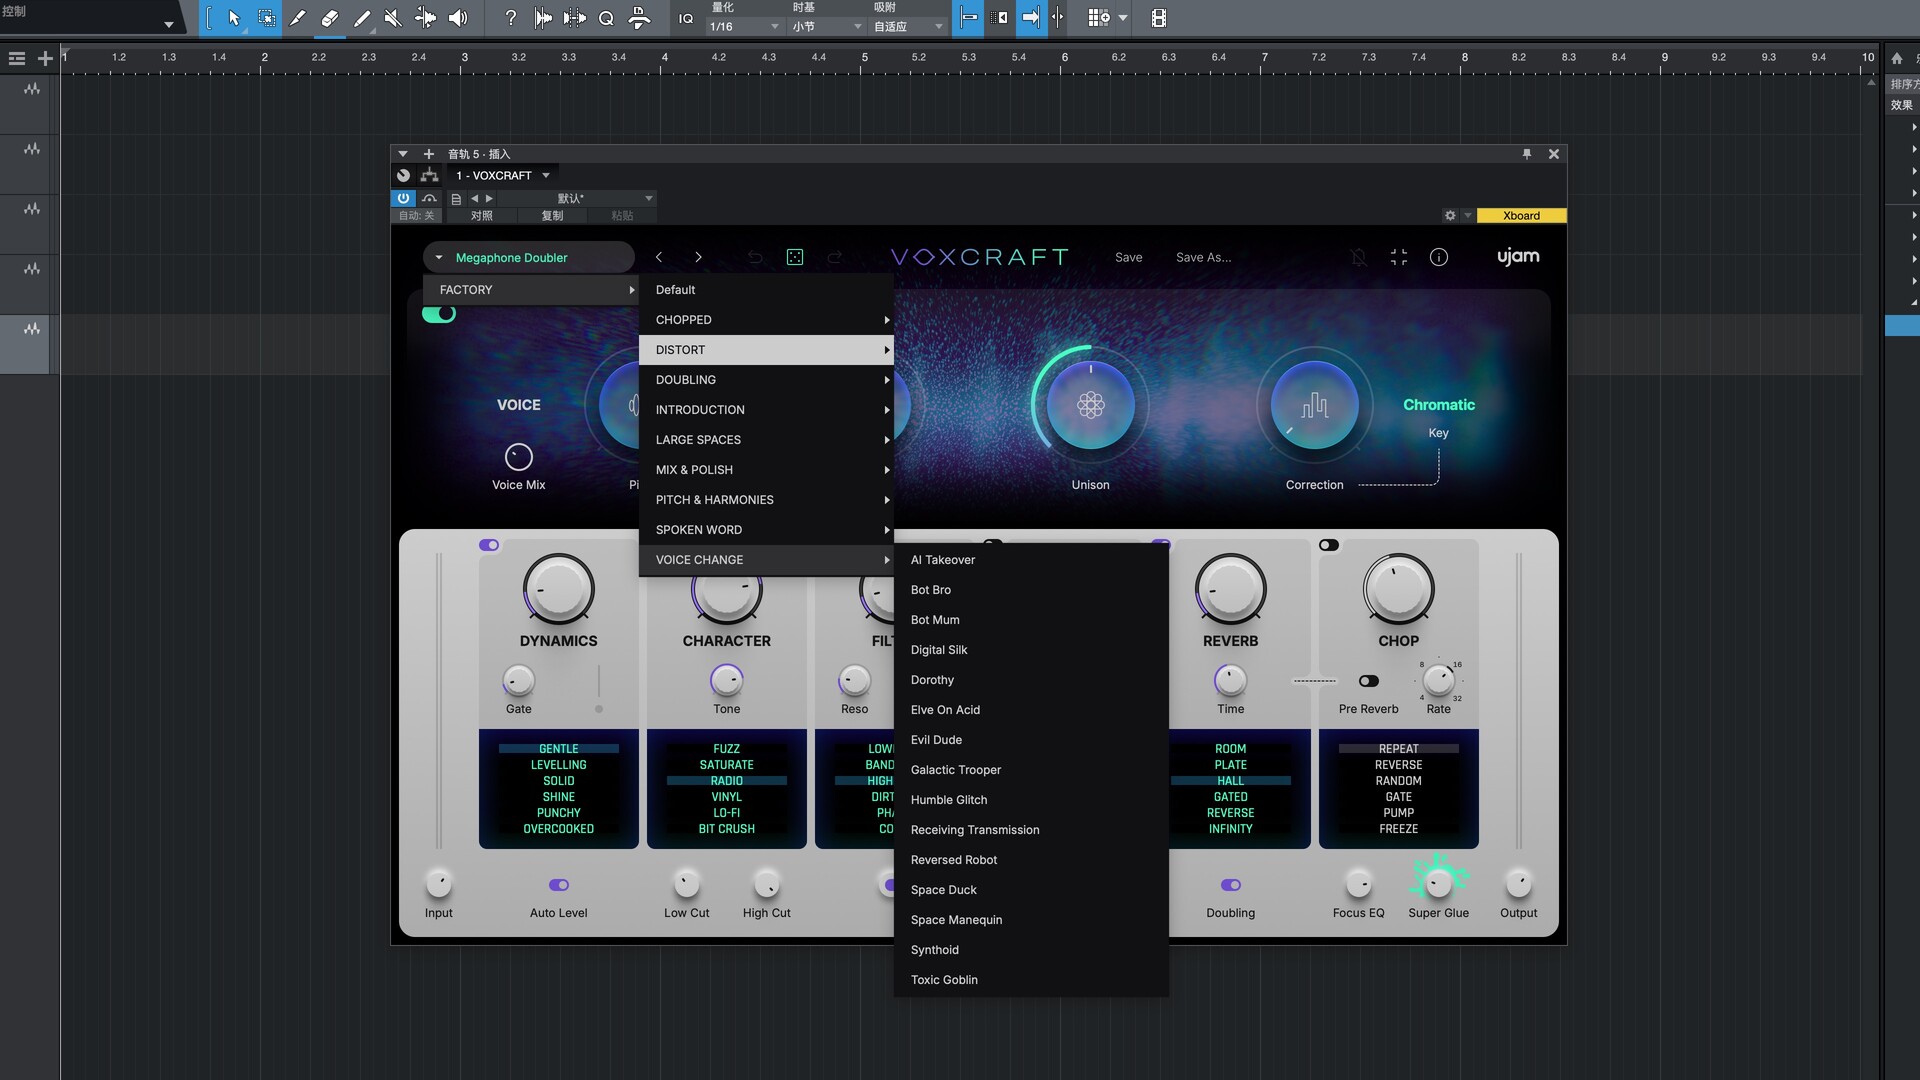
Task: Open the 1/16 quantize dropdown
Action: coord(744,27)
